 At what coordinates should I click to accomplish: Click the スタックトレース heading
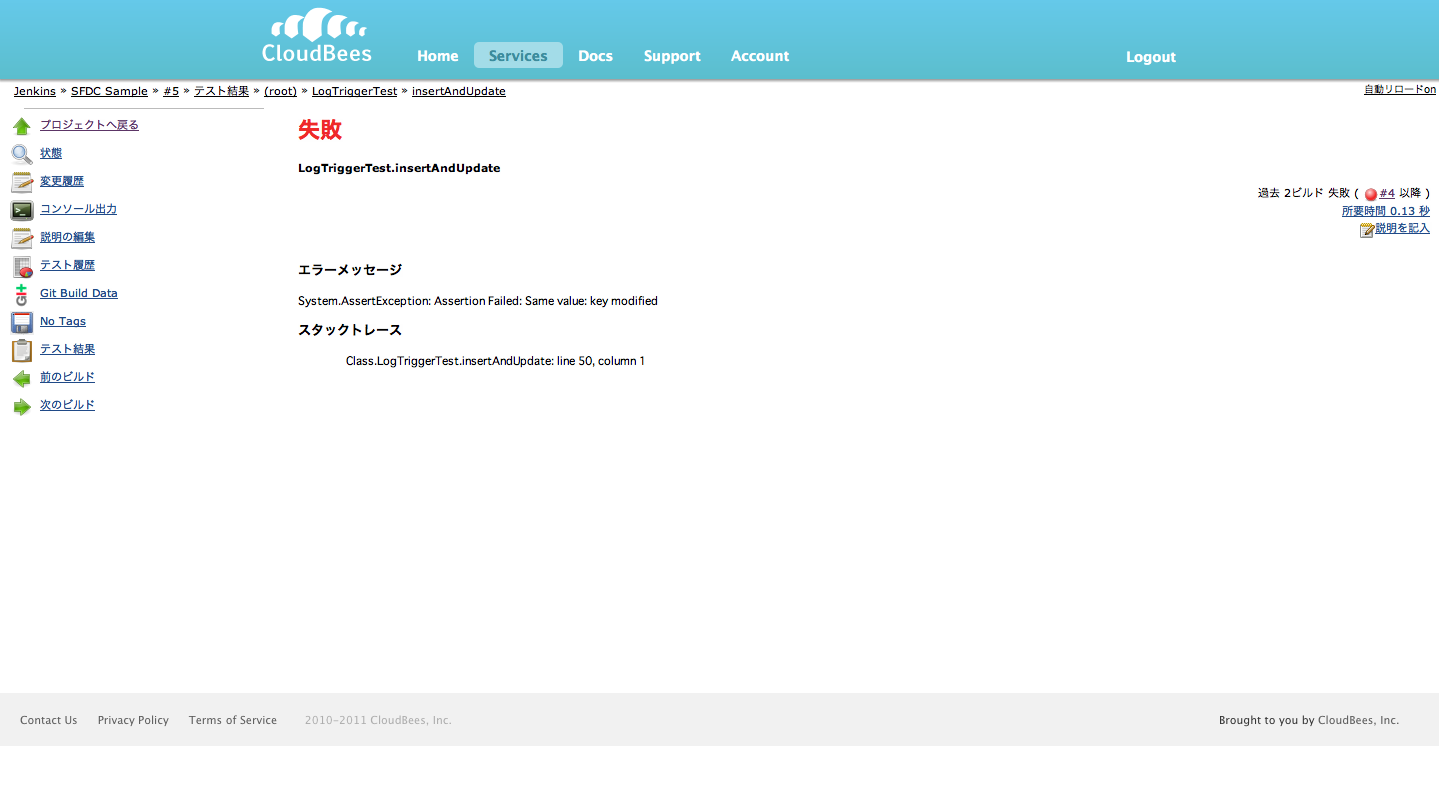tap(350, 330)
